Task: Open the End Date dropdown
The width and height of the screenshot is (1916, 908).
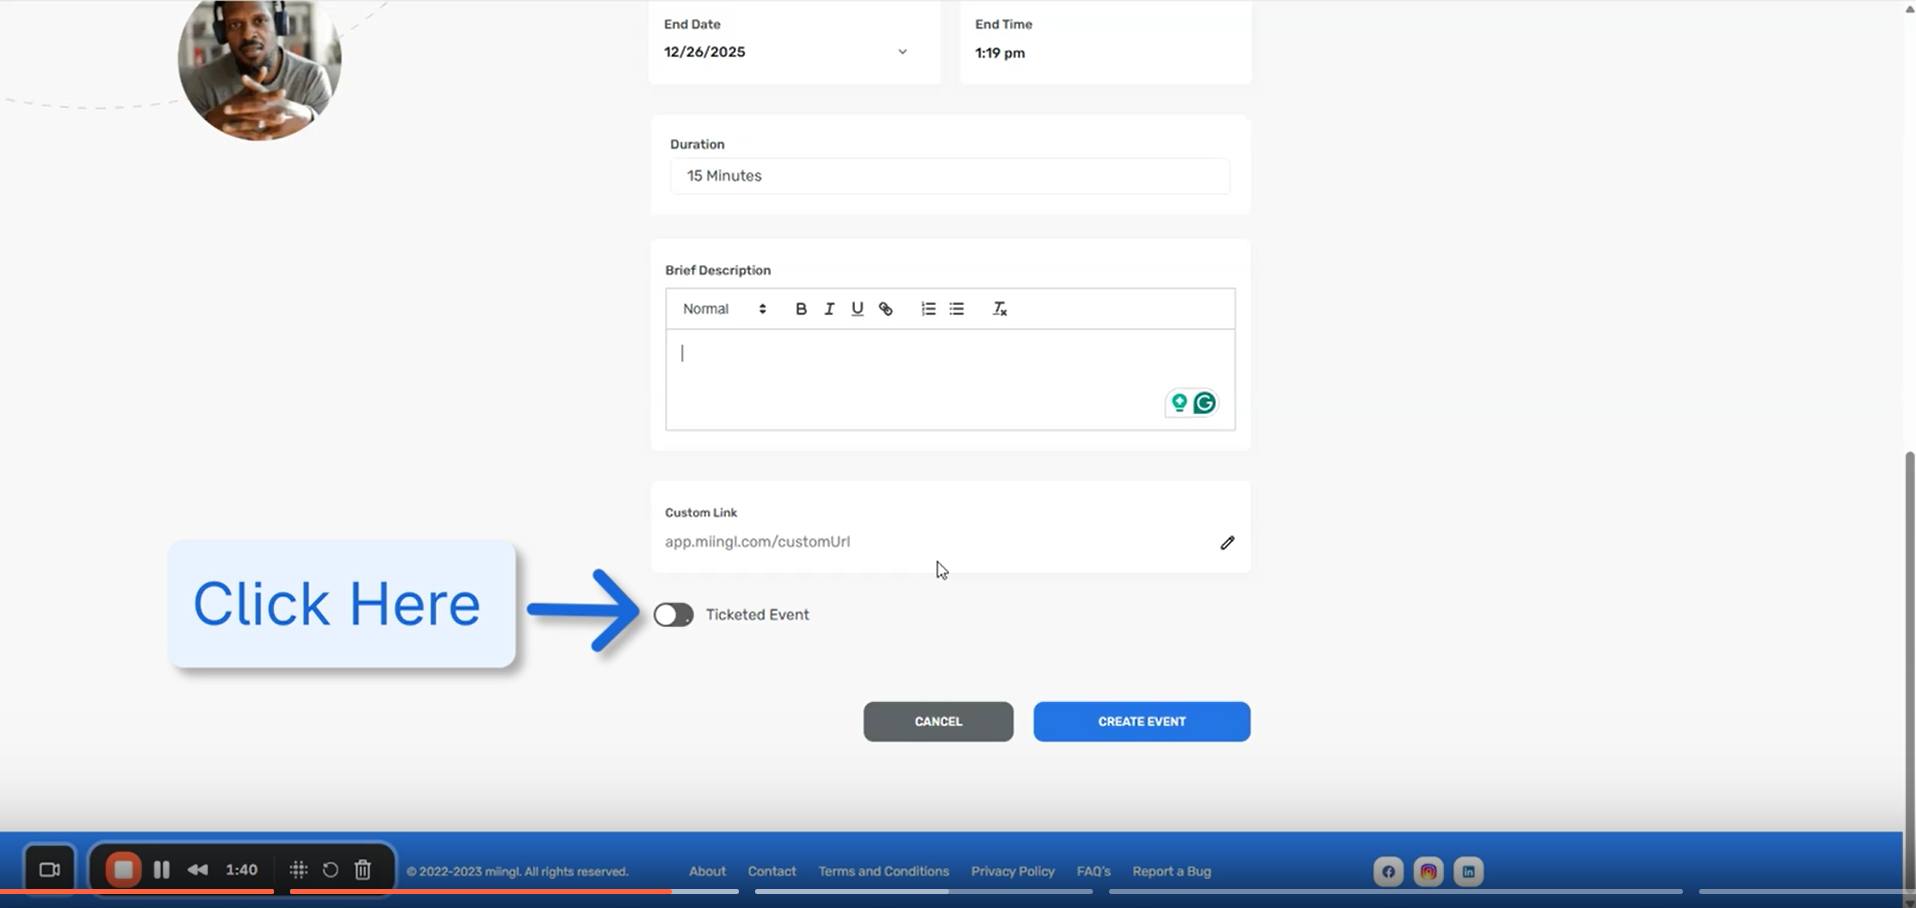Action: 901,52
